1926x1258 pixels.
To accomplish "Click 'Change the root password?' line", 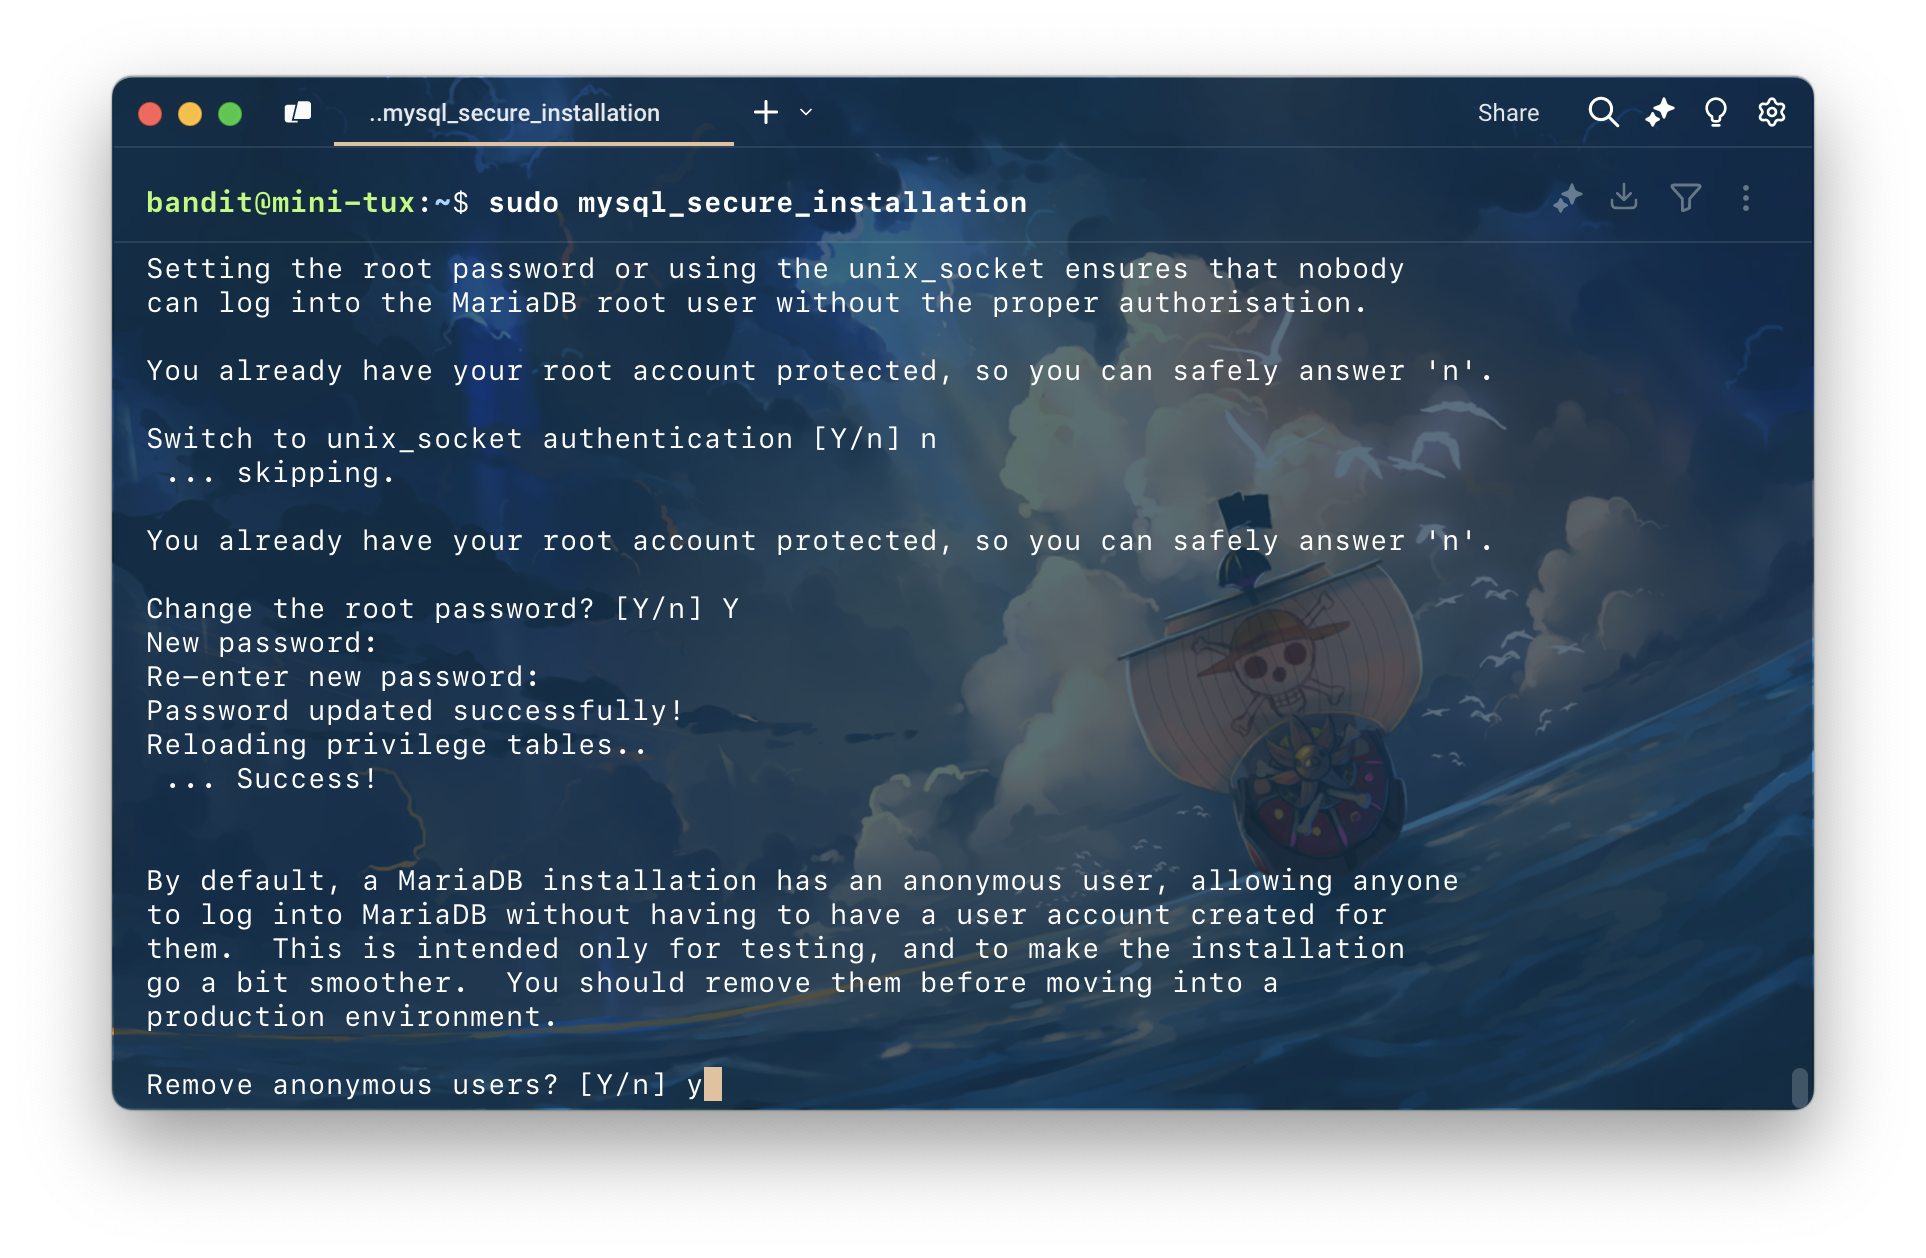I will tap(442, 609).
